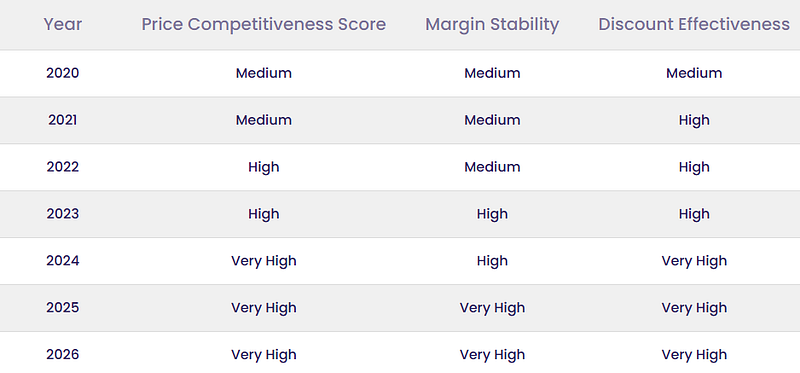Click 2021 Discount Effectiveness High cell

694,120
